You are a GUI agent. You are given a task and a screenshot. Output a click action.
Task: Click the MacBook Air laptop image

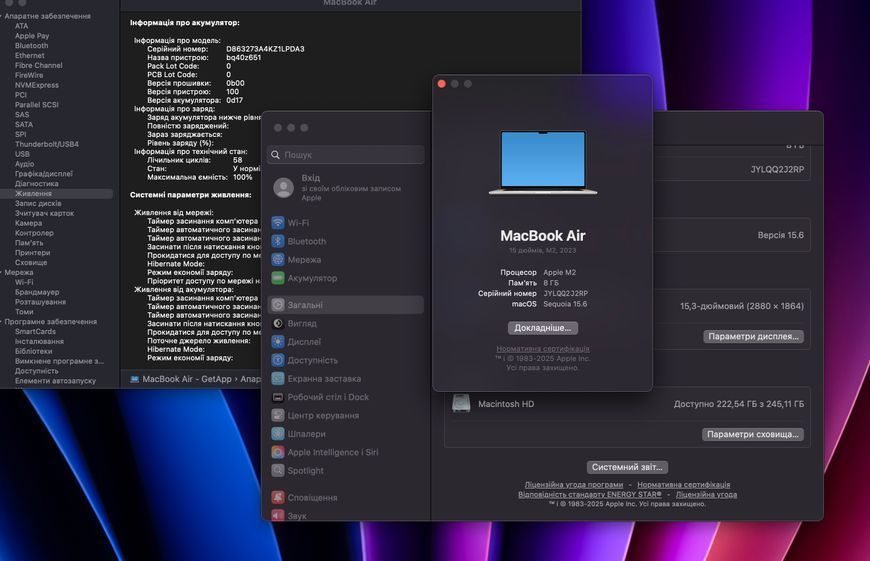(x=543, y=162)
